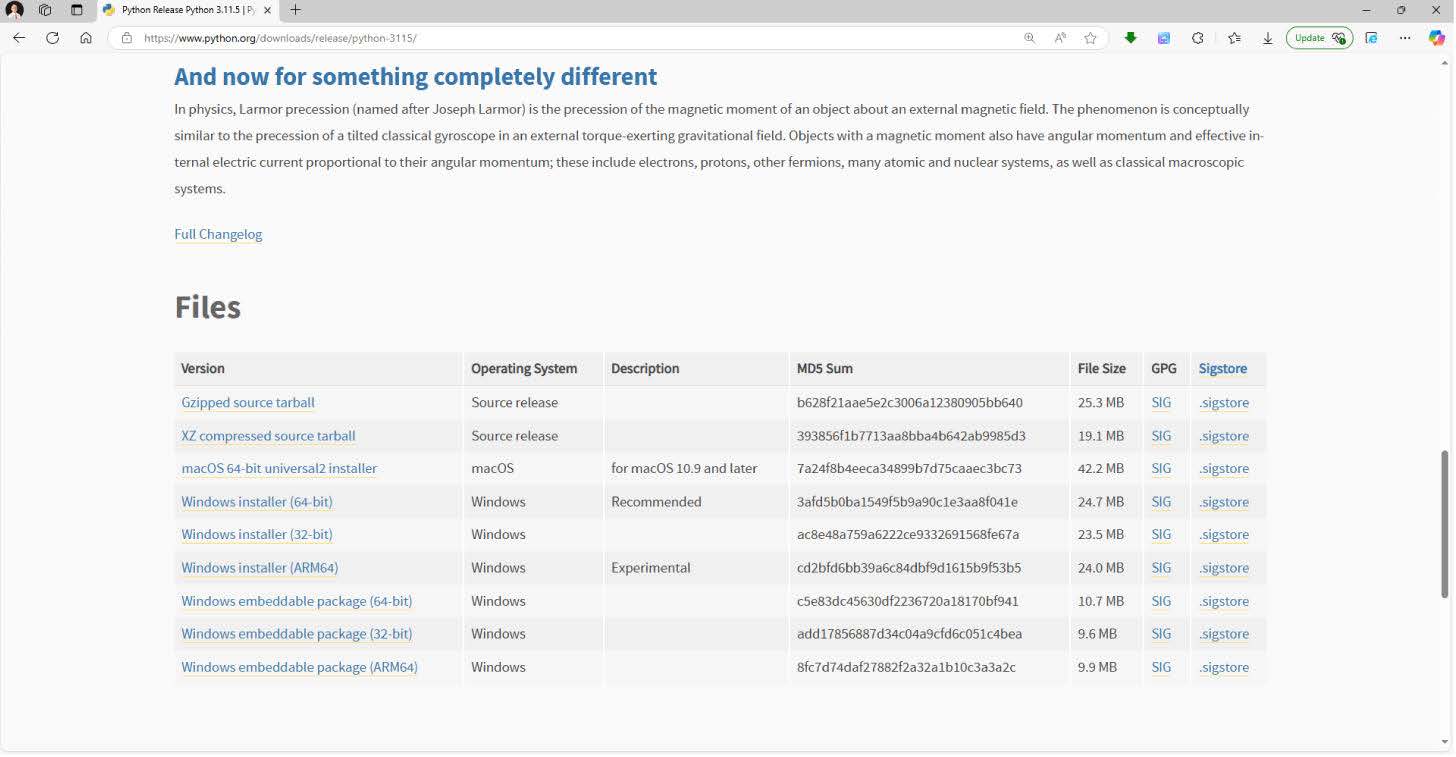Add this page to favorites star

1090,38
